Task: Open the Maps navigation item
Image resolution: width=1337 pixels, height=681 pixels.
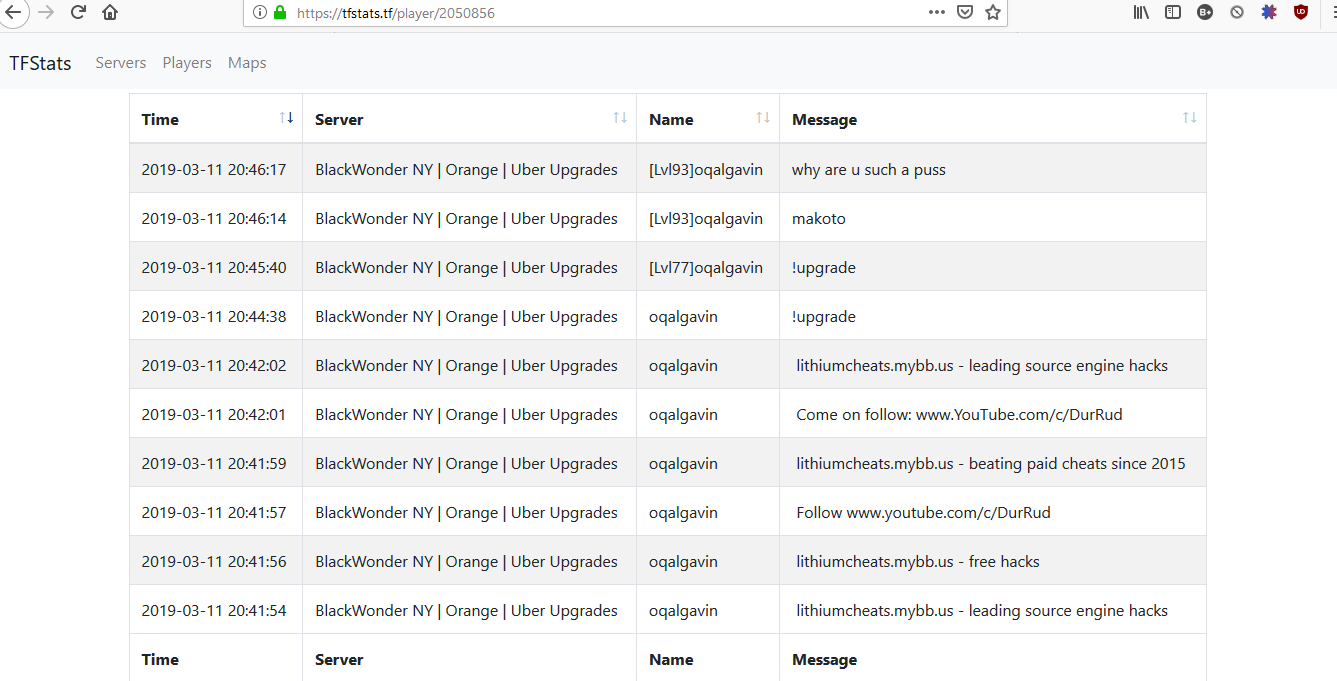Action: click(247, 63)
